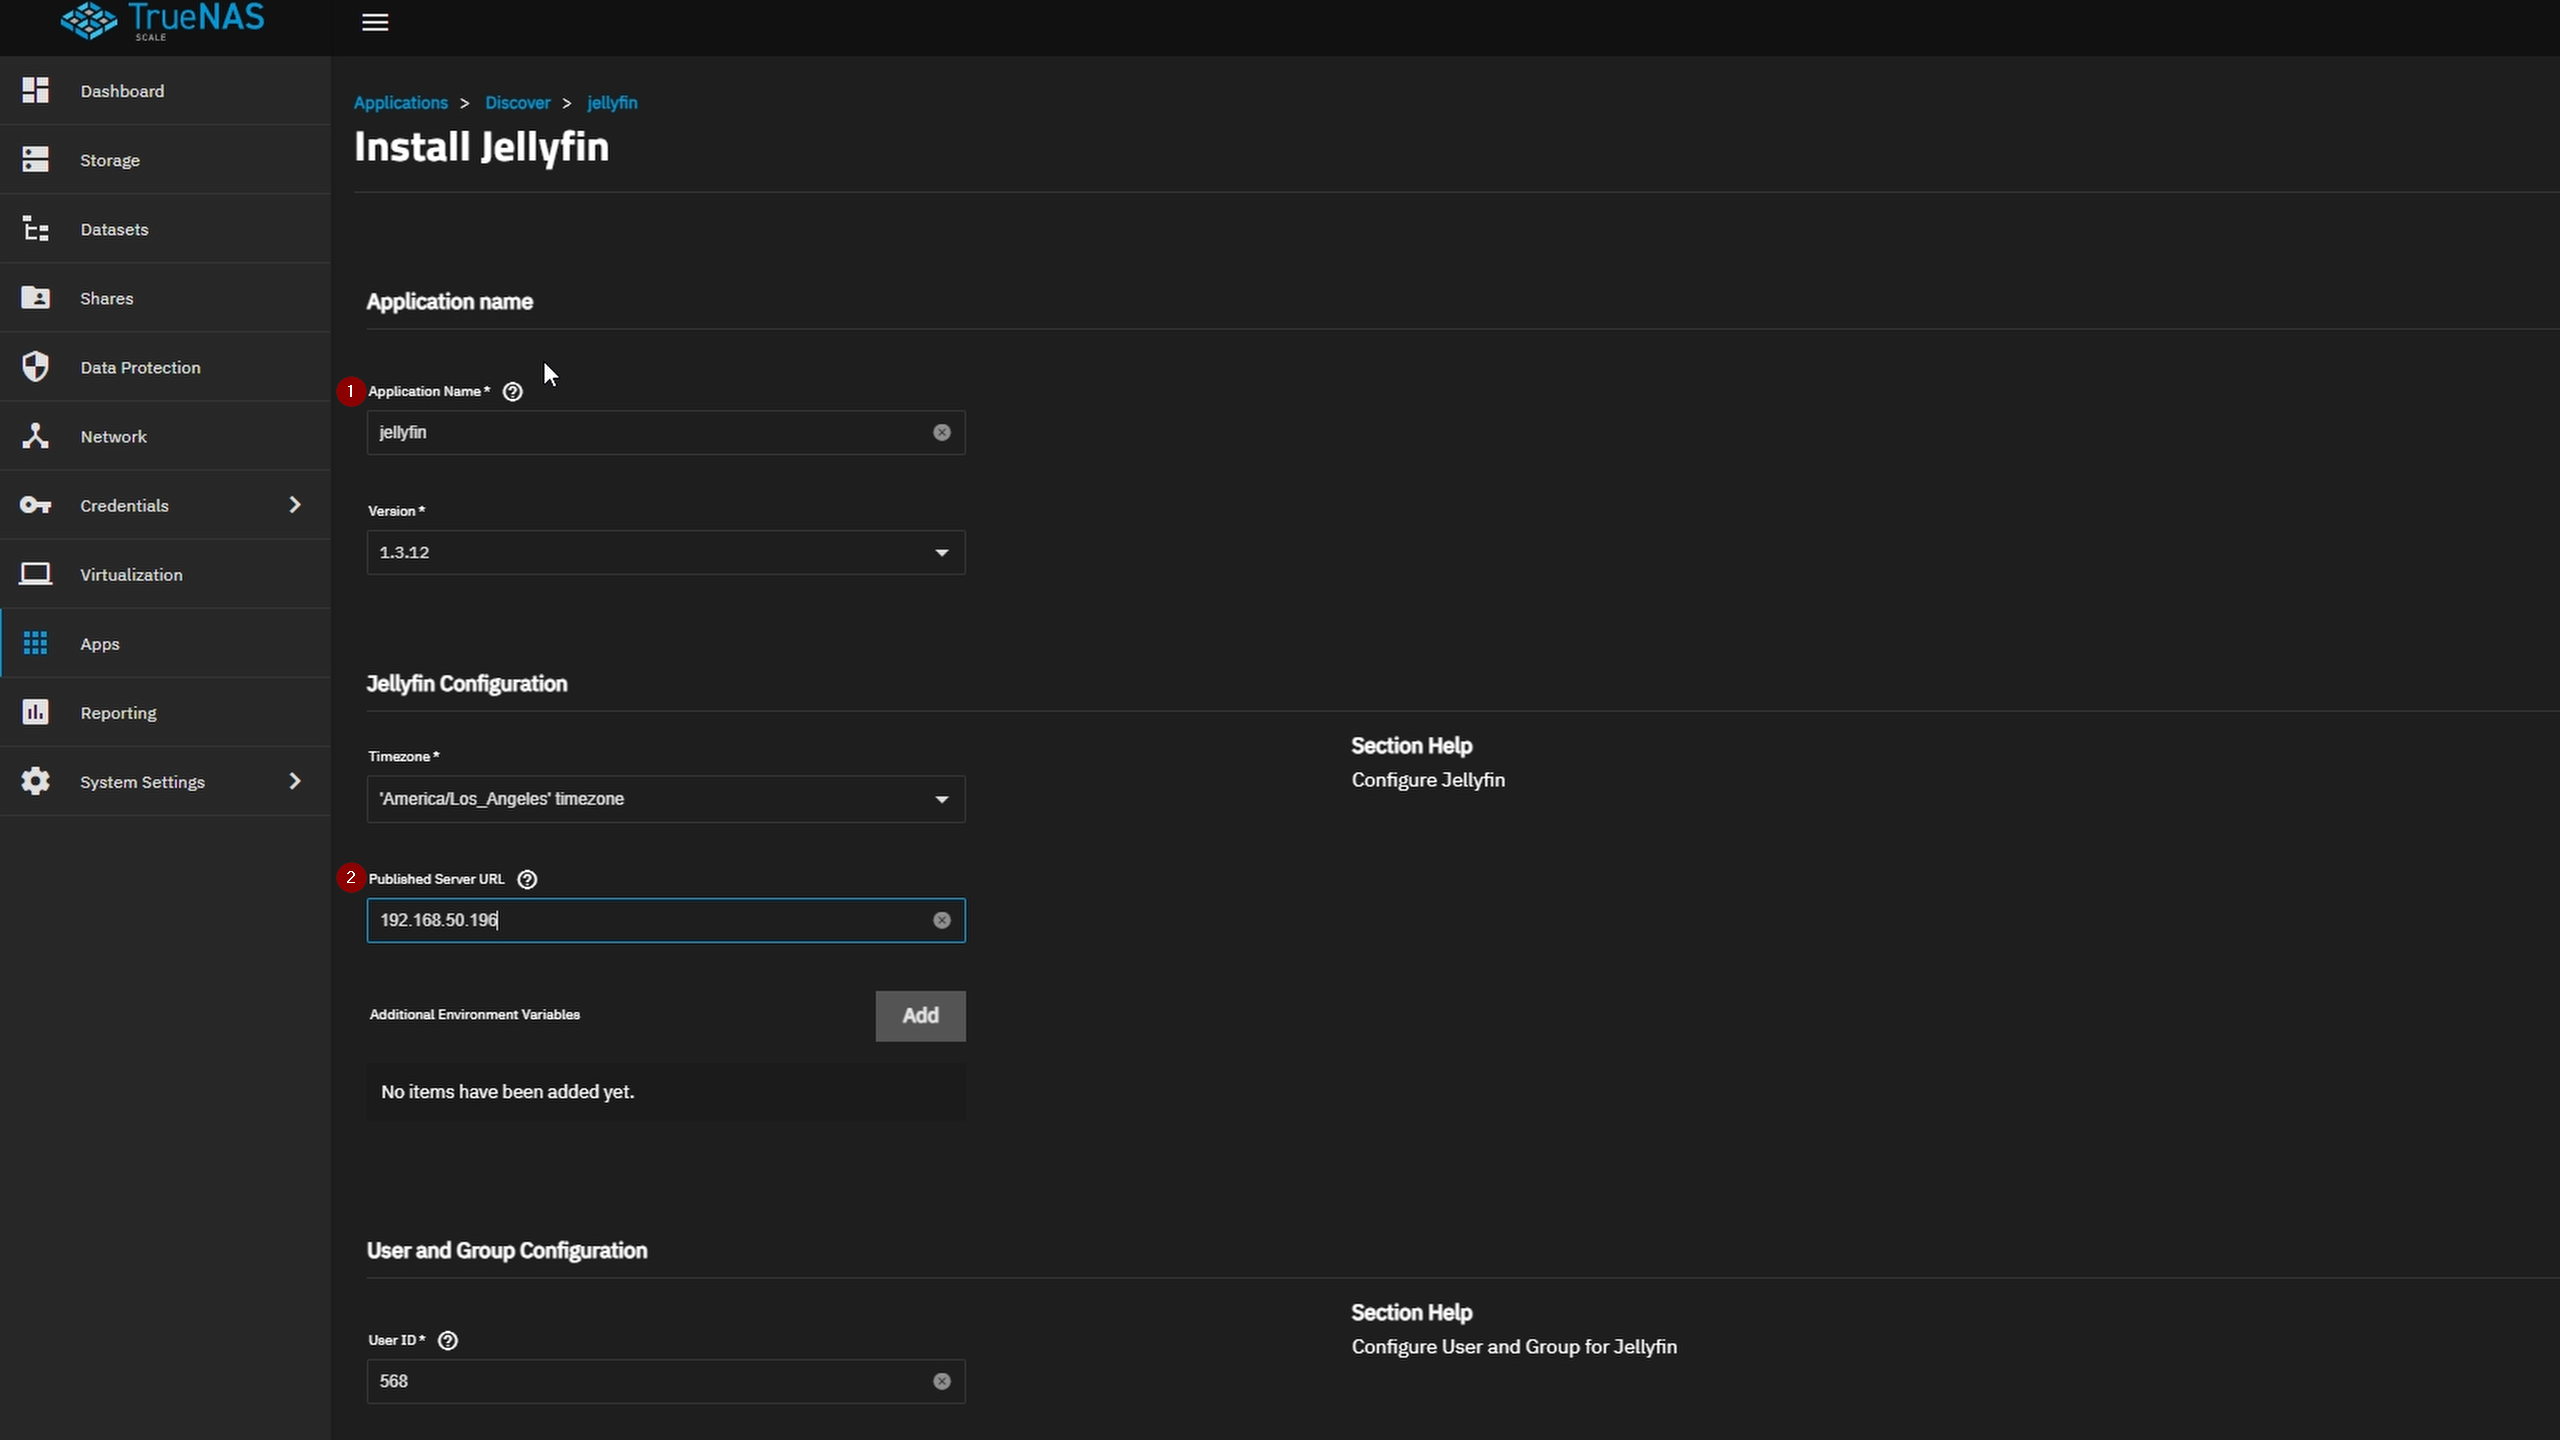Clear the Application Name field
This screenshot has width=2560, height=1440.
942,433
